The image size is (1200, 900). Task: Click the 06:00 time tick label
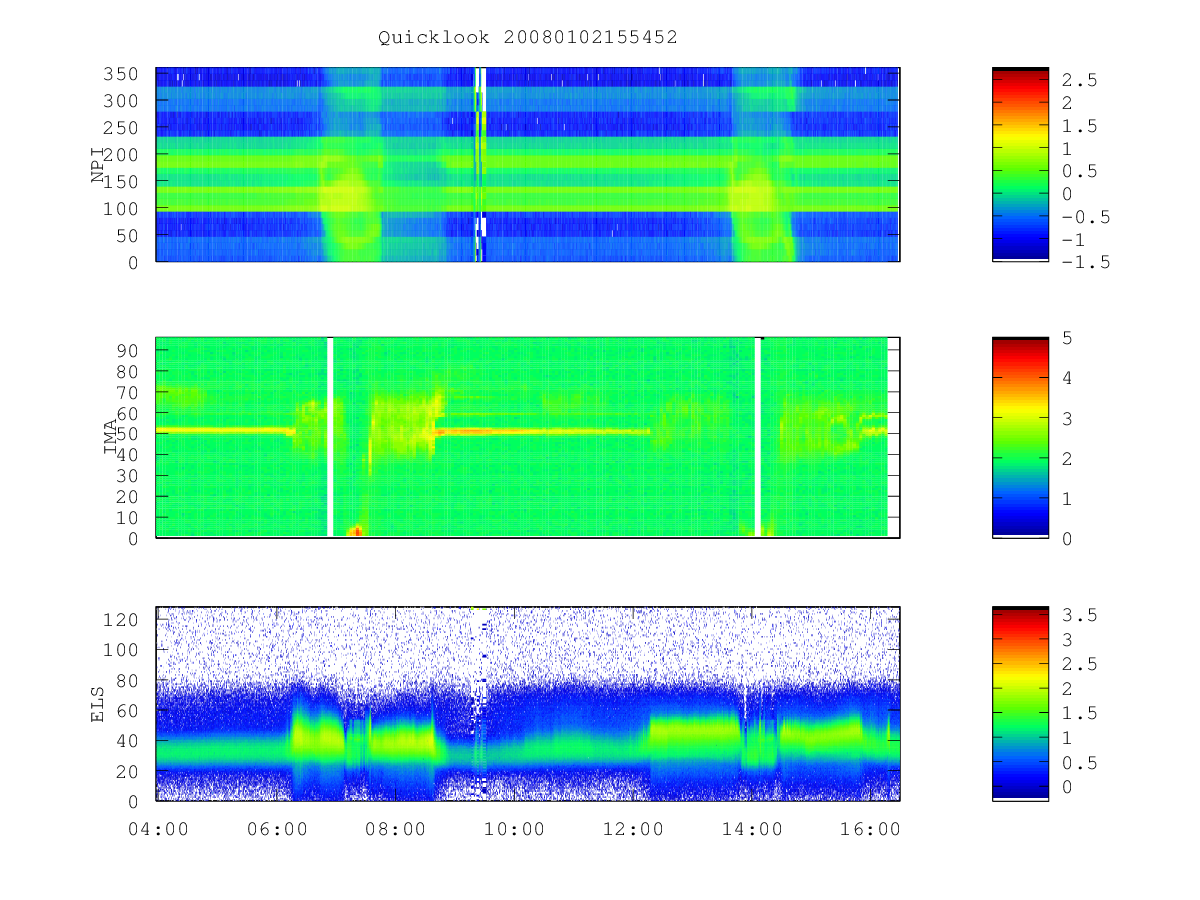click(x=278, y=829)
